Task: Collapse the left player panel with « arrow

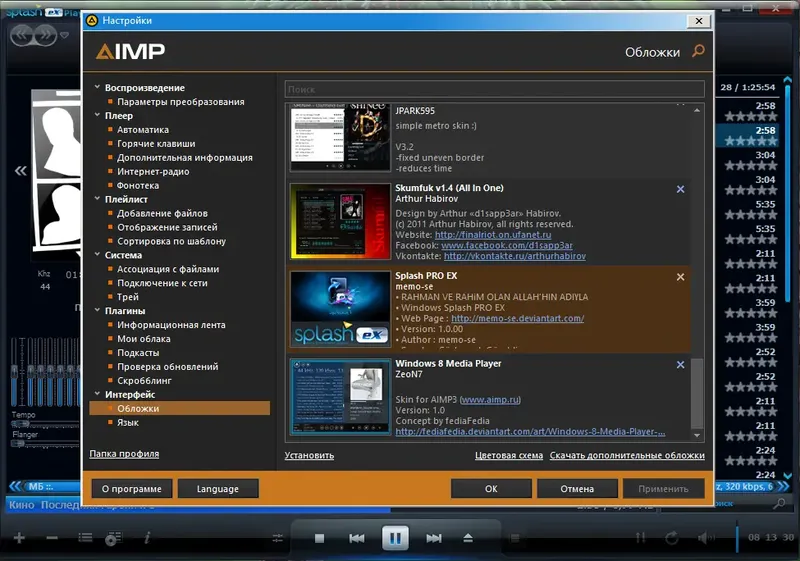Action: 20,170
